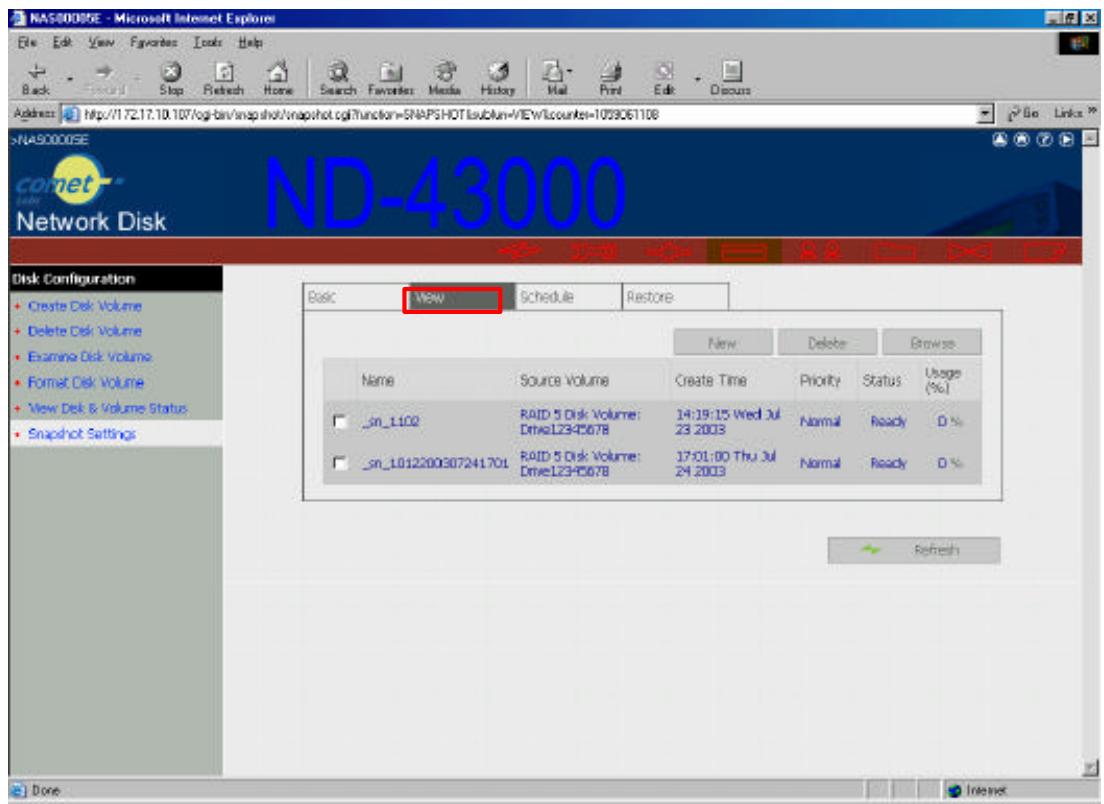Check the box for snapshot _sn_1102
1104x804 pixels.
340,421
